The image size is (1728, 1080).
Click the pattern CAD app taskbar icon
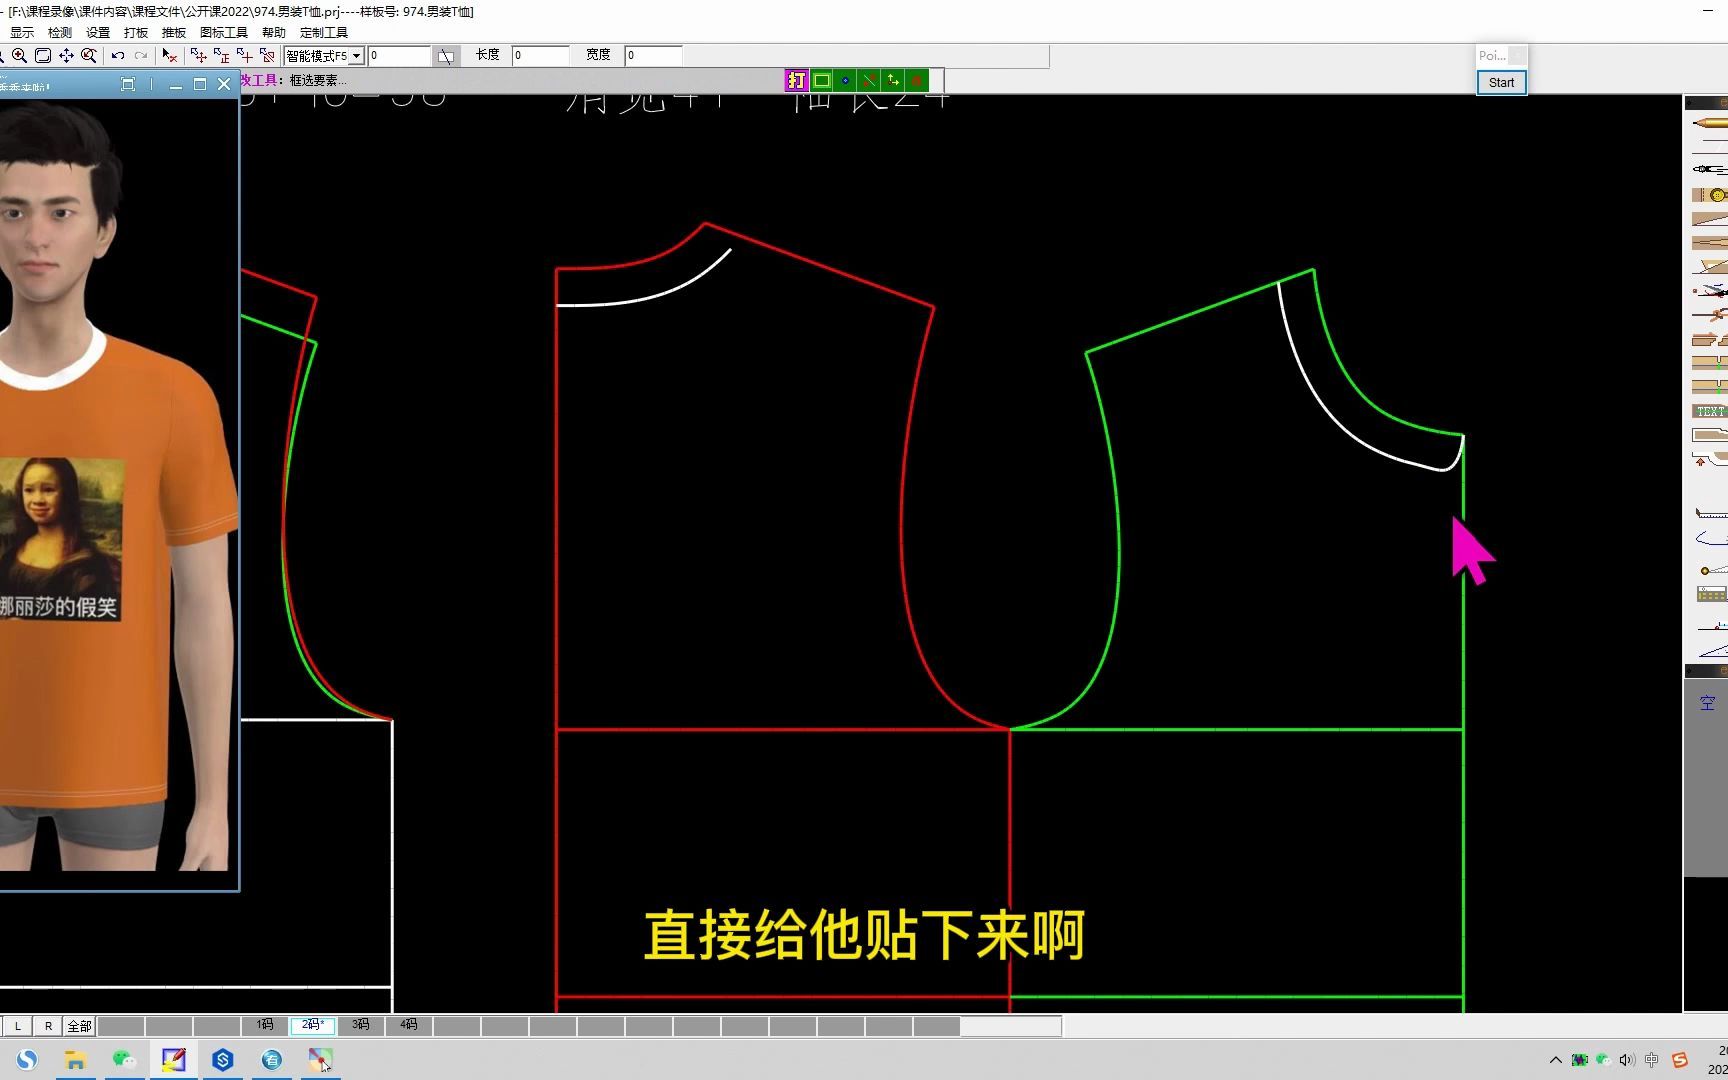174,1060
